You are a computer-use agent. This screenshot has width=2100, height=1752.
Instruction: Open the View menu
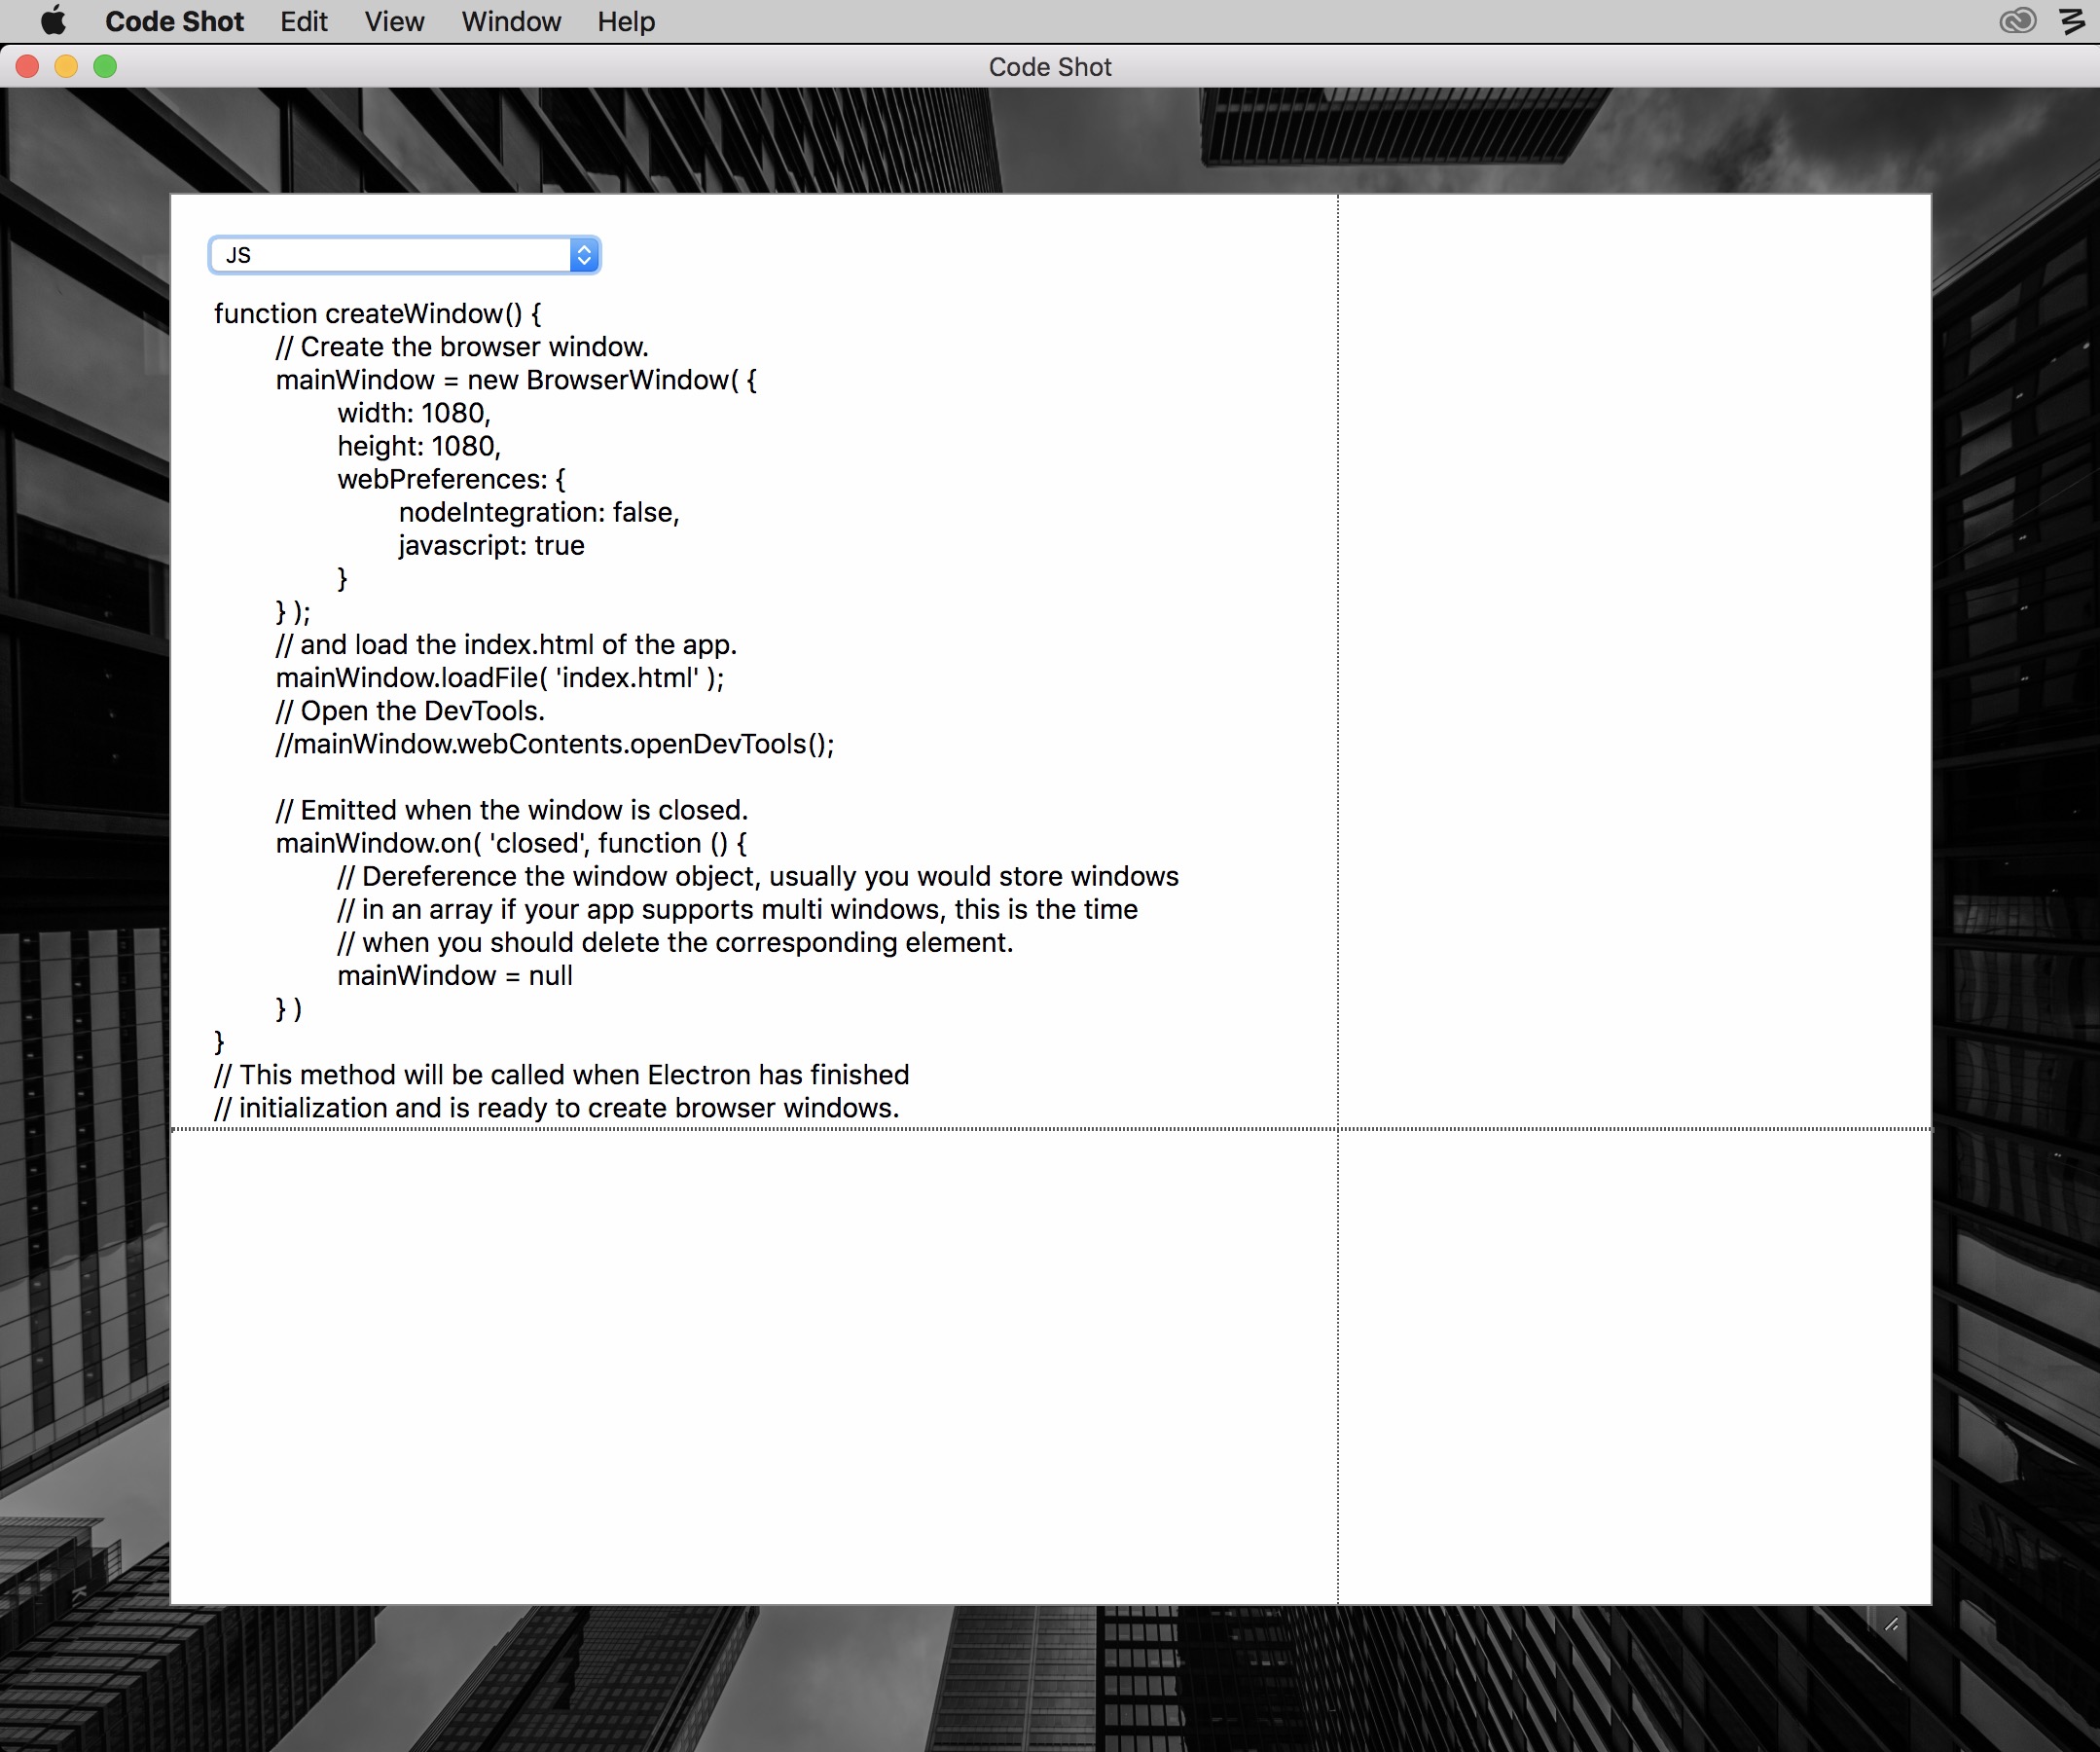point(394,21)
